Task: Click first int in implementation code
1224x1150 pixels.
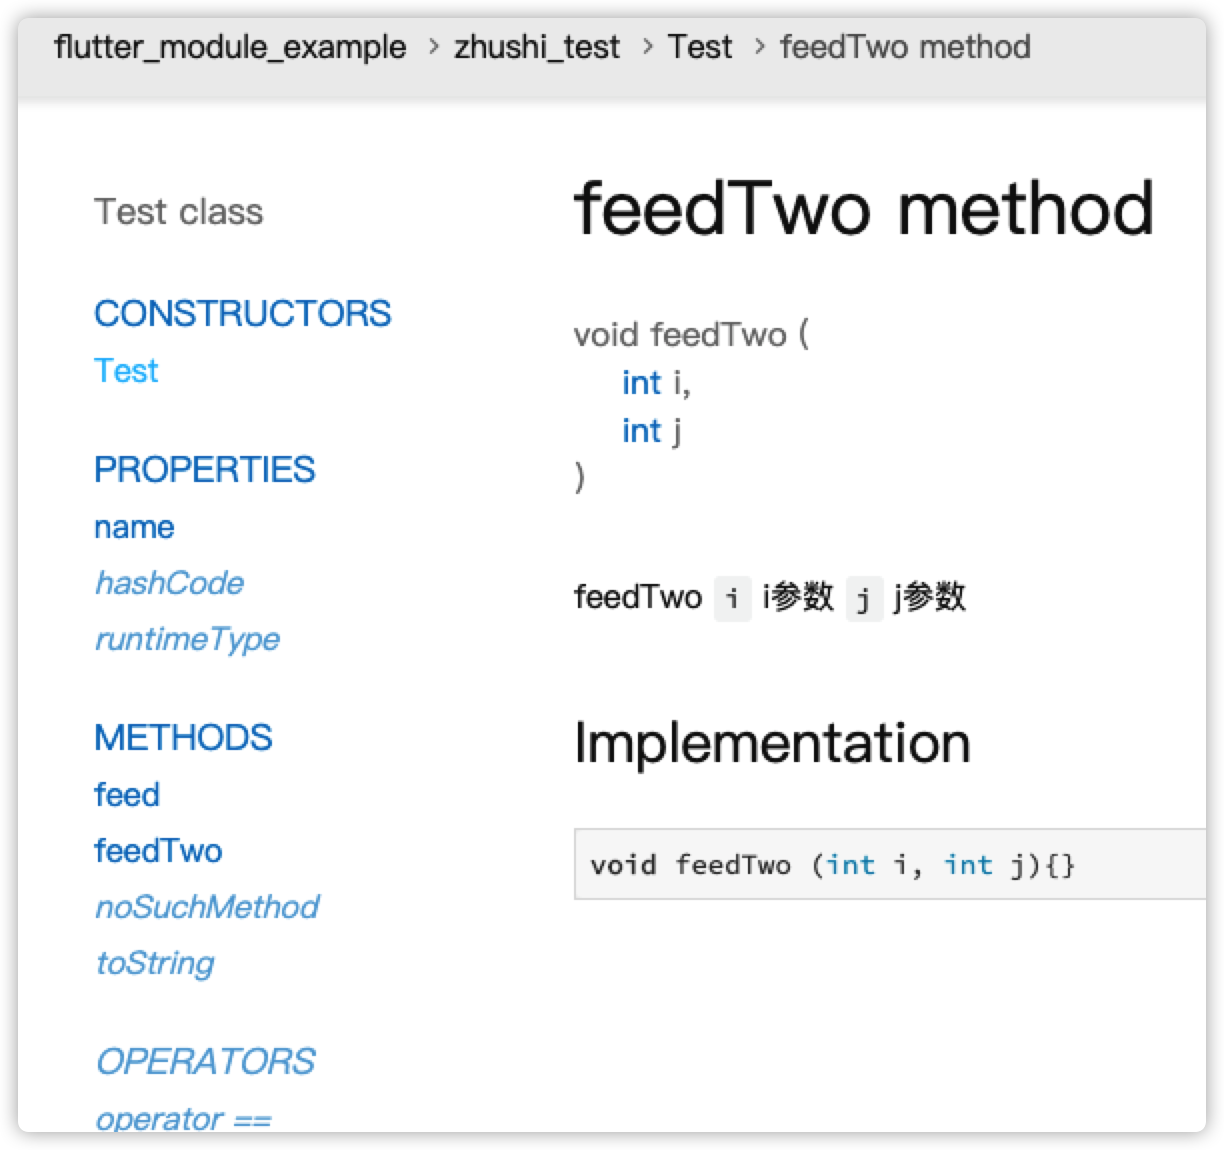Action: 851,864
